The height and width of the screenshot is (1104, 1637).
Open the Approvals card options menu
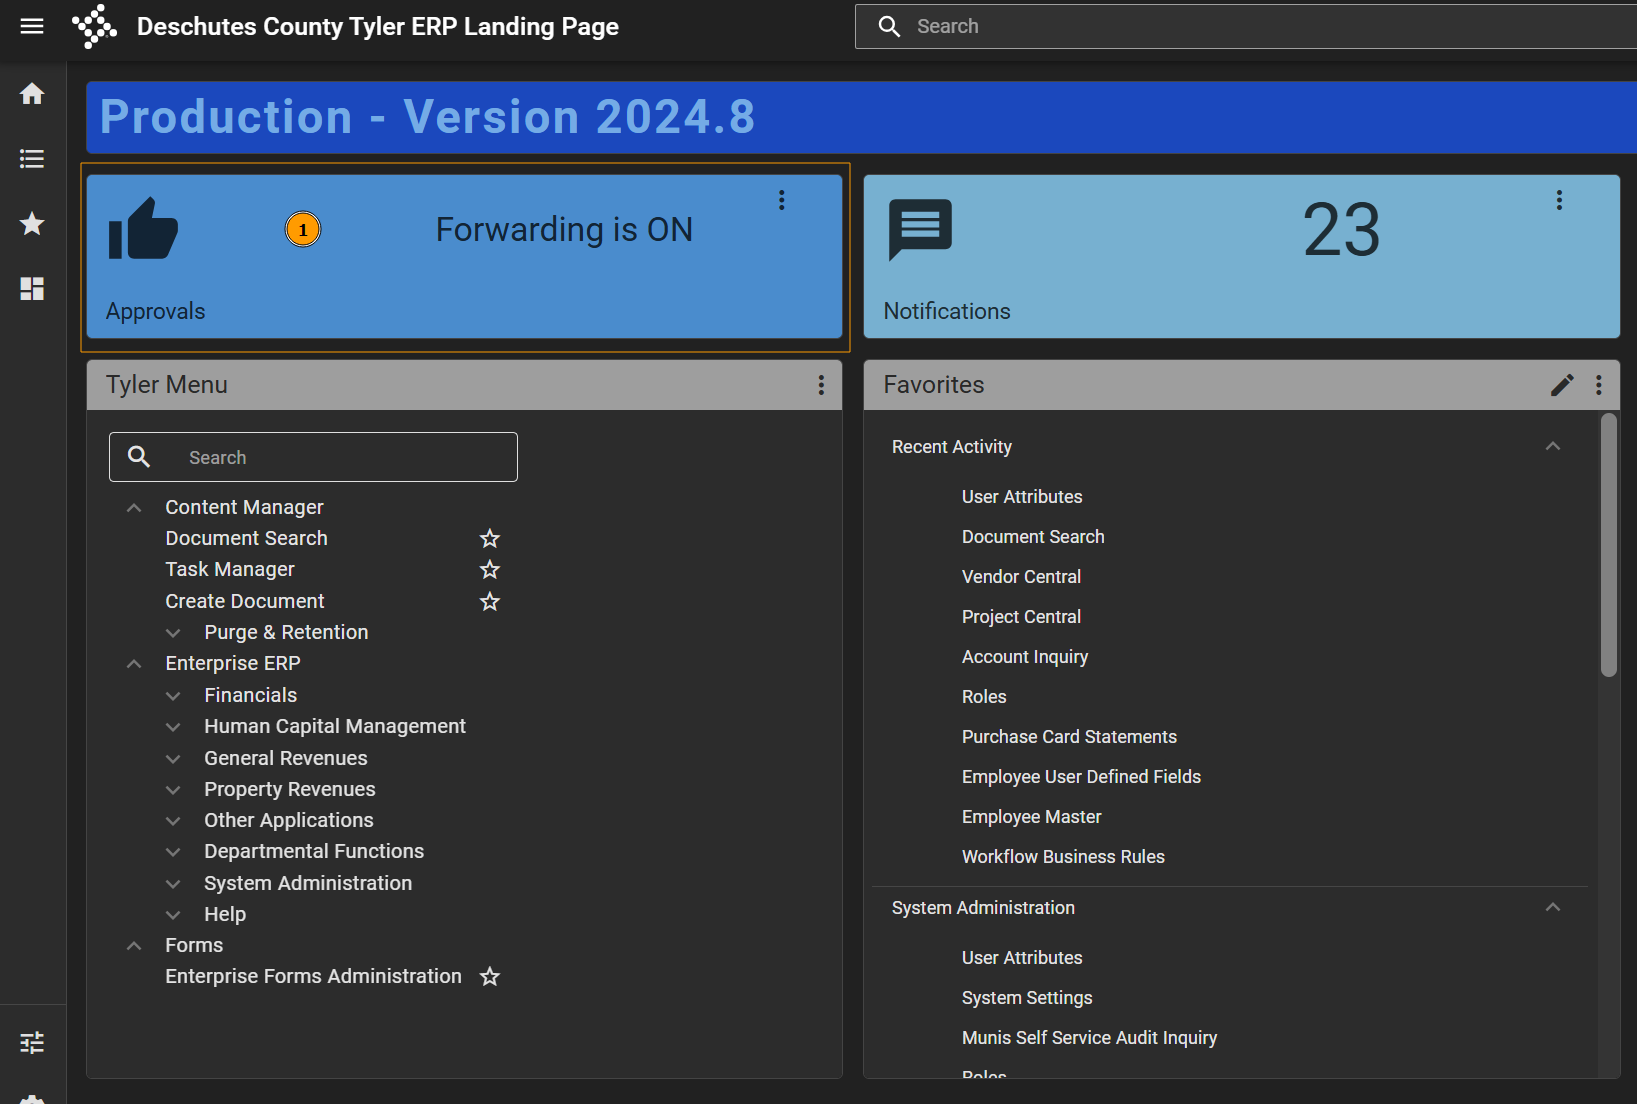[x=782, y=200]
